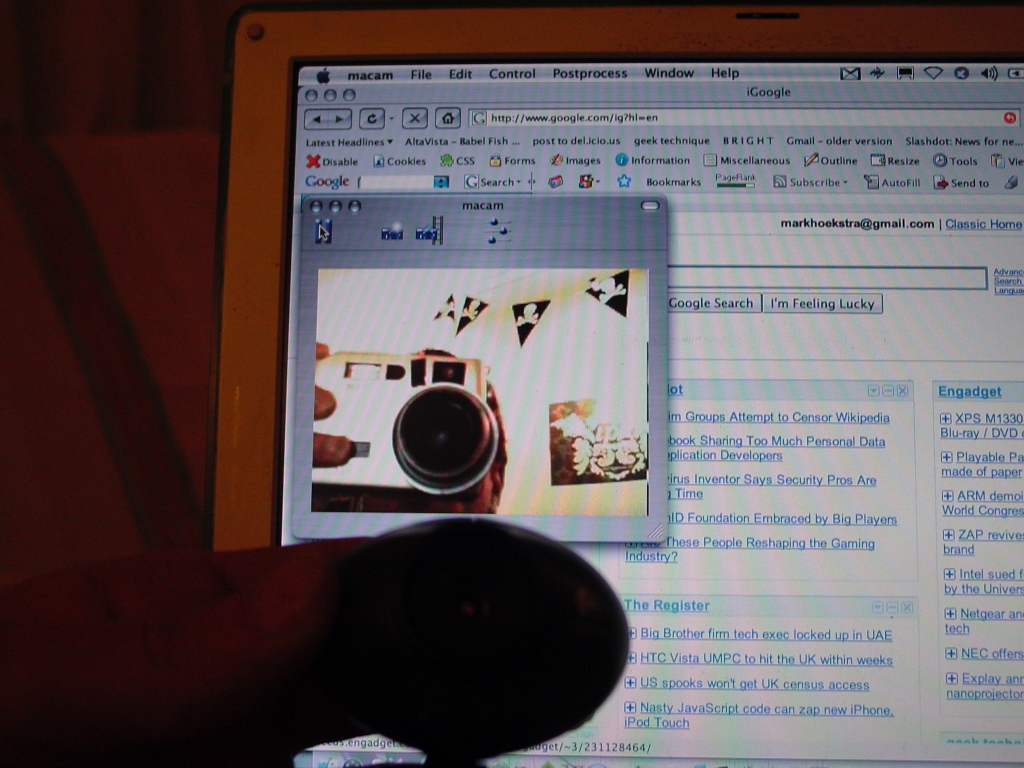Click the Tools web developer toolbar item
This screenshot has height=768, width=1024.
click(955, 161)
